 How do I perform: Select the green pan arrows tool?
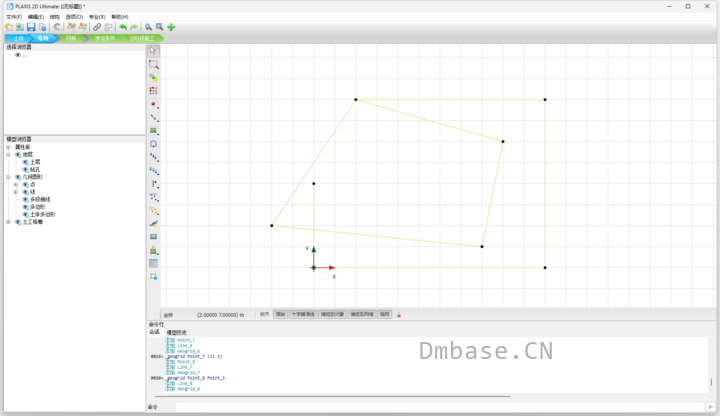(171, 27)
